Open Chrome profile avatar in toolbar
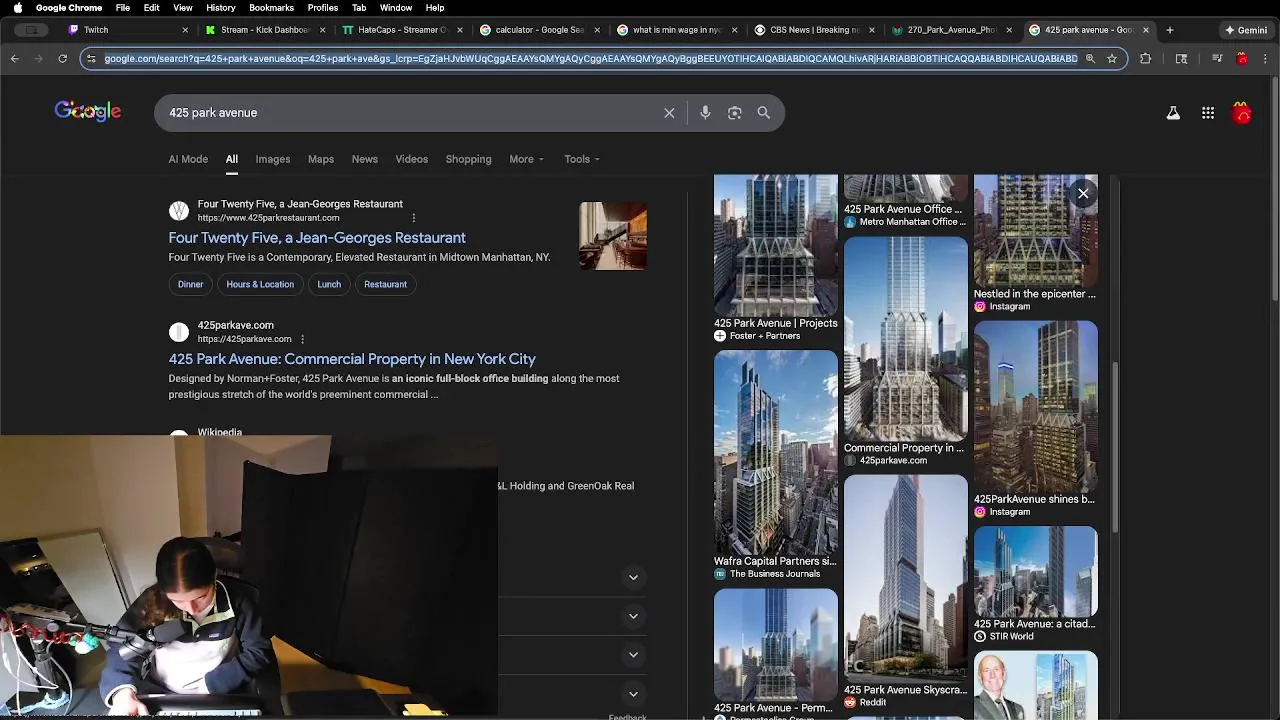Viewport: 1280px width, 720px height. (1242, 59)
